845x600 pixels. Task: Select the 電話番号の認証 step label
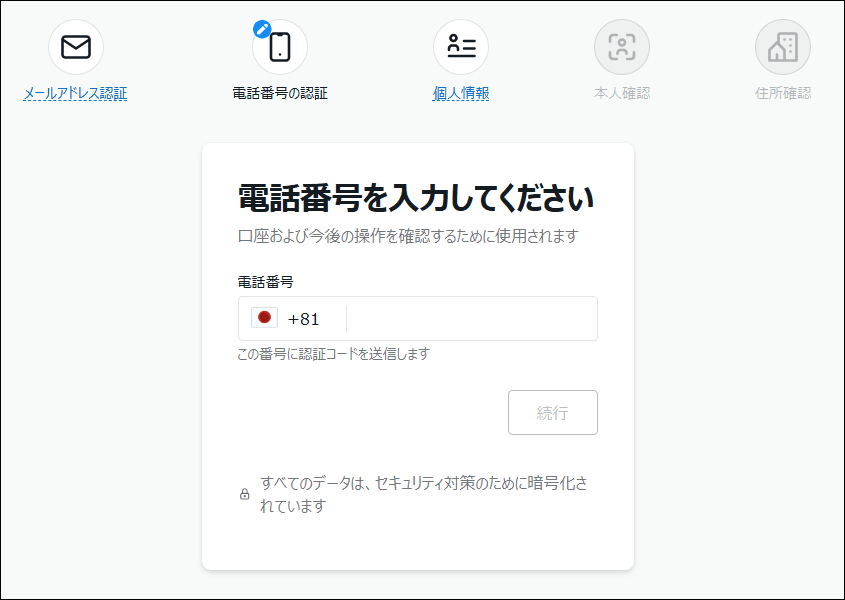click(280, 94)
